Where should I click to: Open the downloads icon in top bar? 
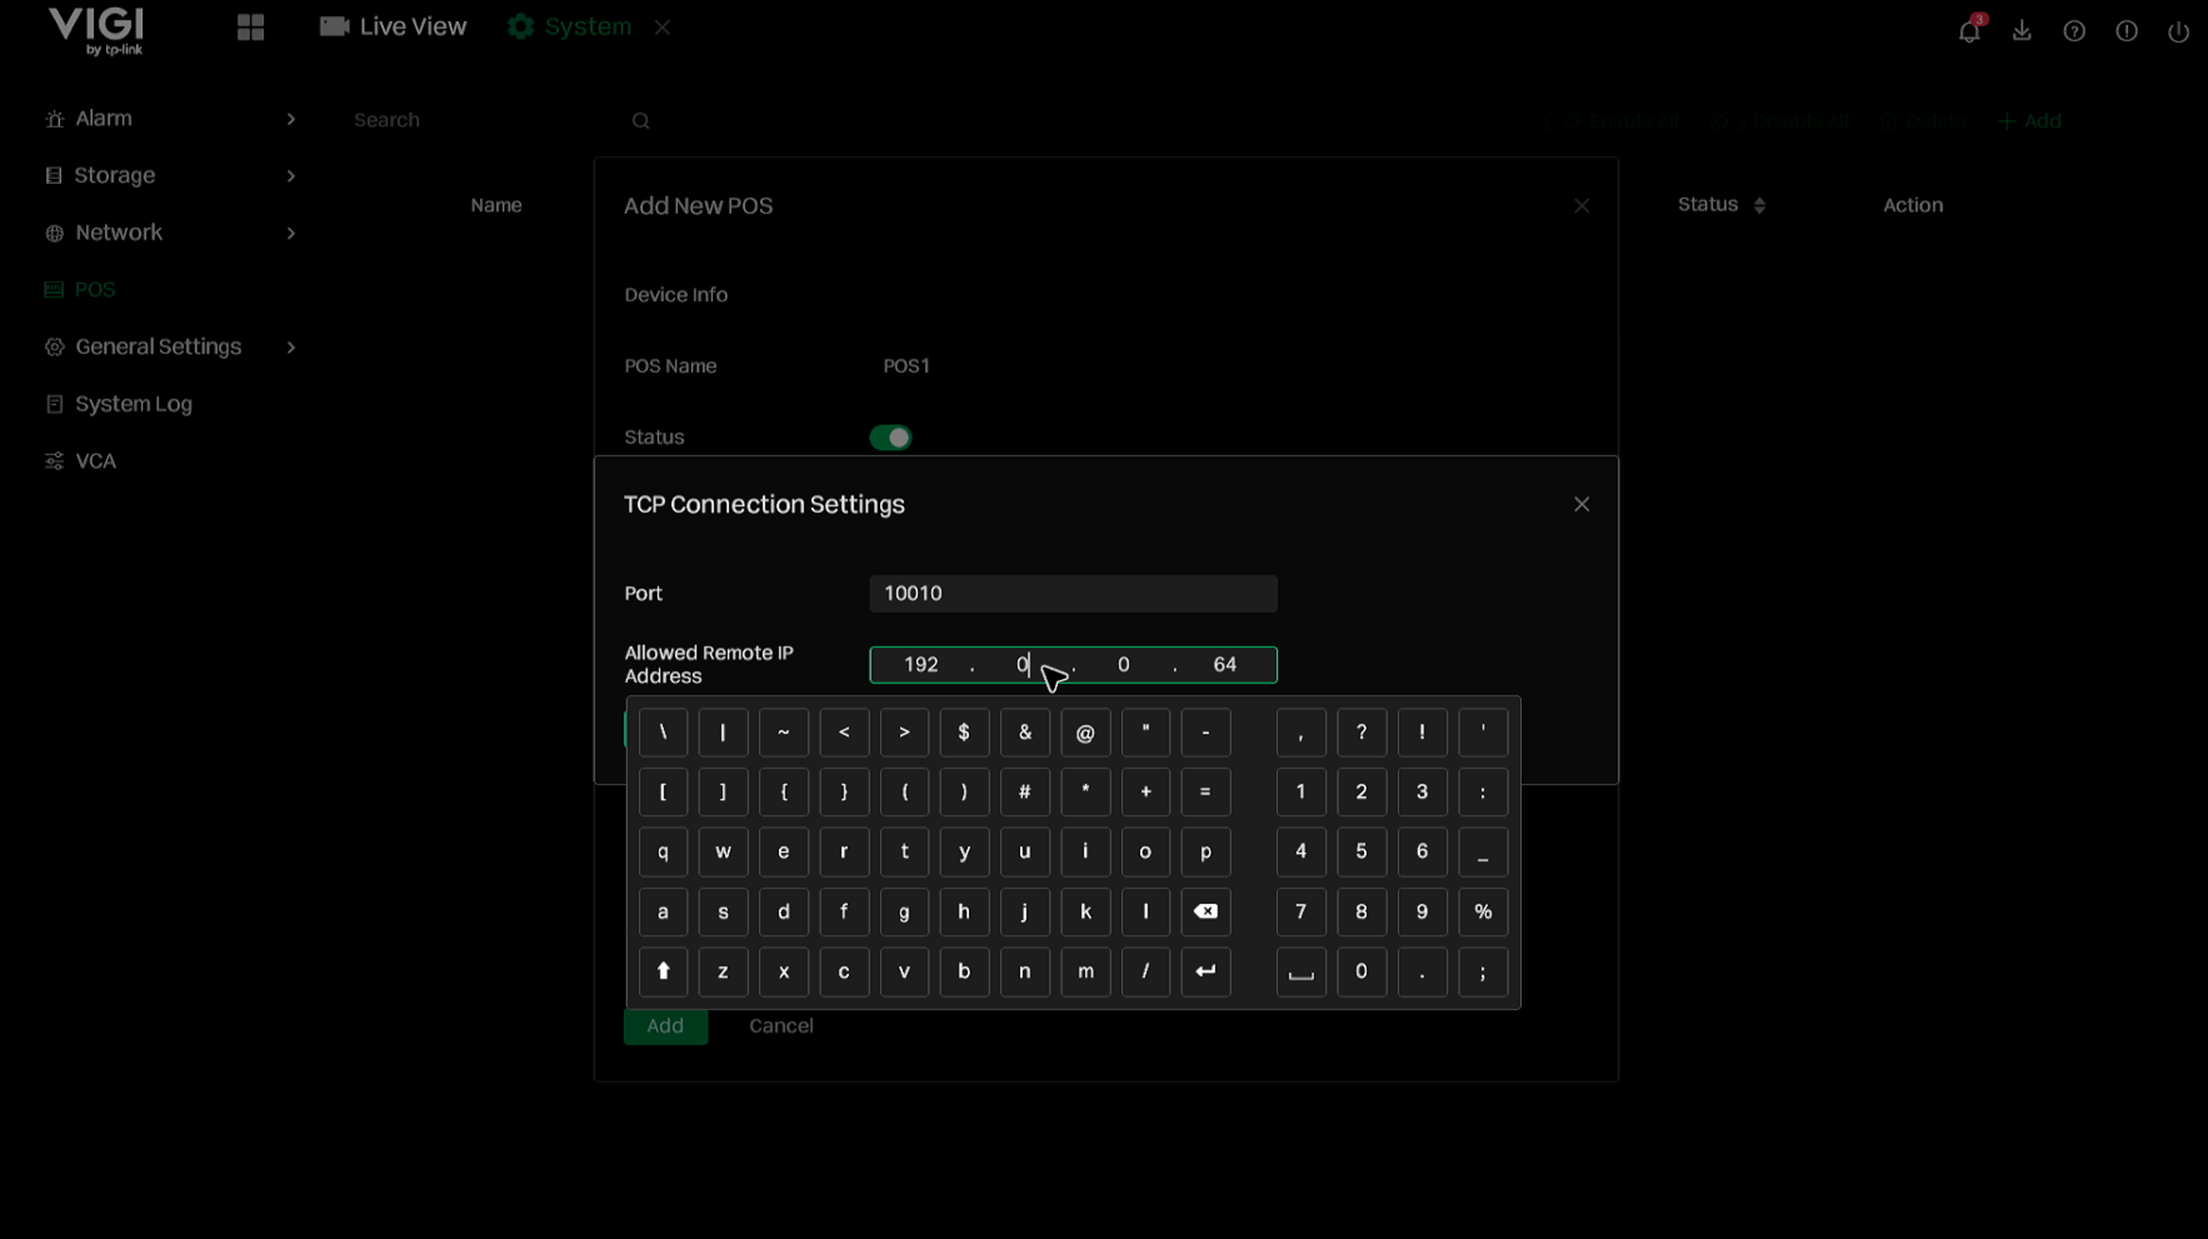click(x=2022, y=30)
